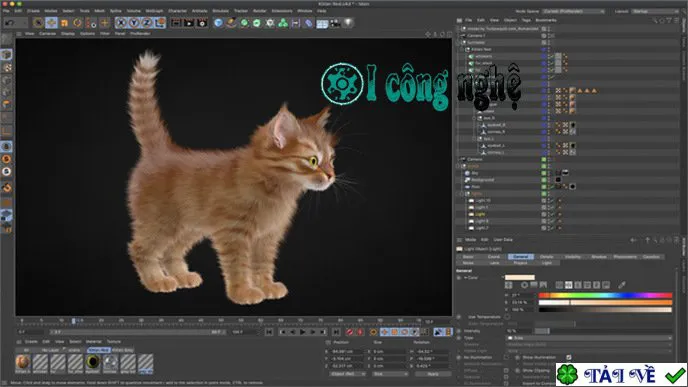688x387 pixels.
Task: Click the Undo arrow in the top toolbar
Action: coord(9,22)
